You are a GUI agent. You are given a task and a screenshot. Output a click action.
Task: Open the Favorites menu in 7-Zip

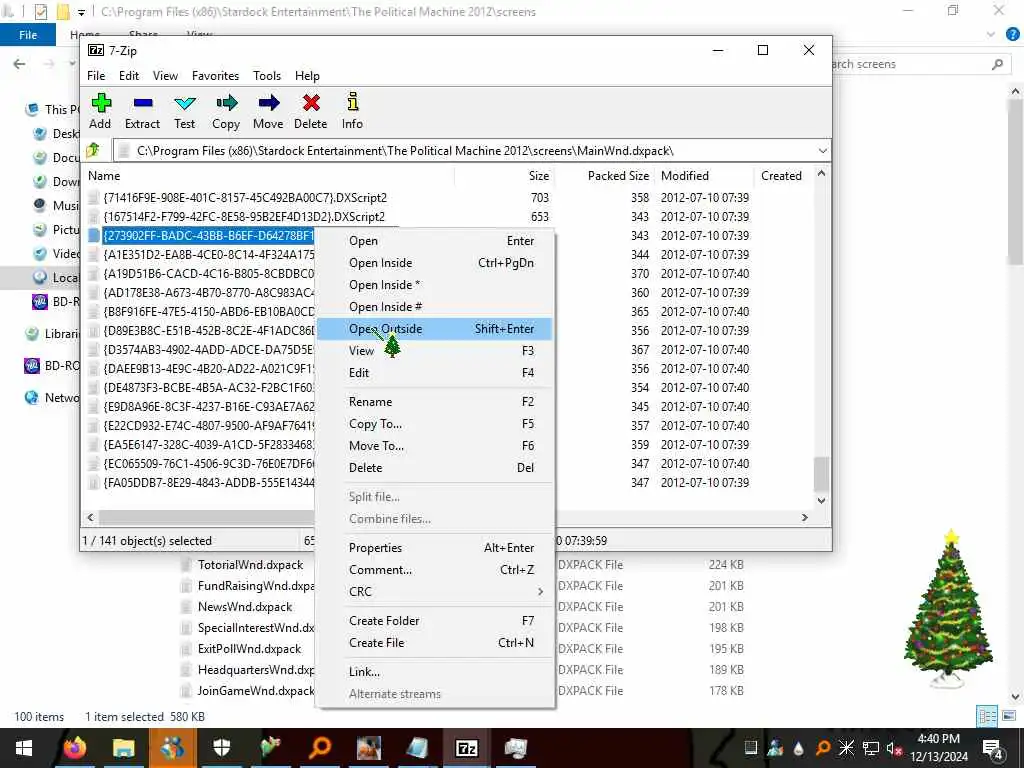[x=216, y=76]
